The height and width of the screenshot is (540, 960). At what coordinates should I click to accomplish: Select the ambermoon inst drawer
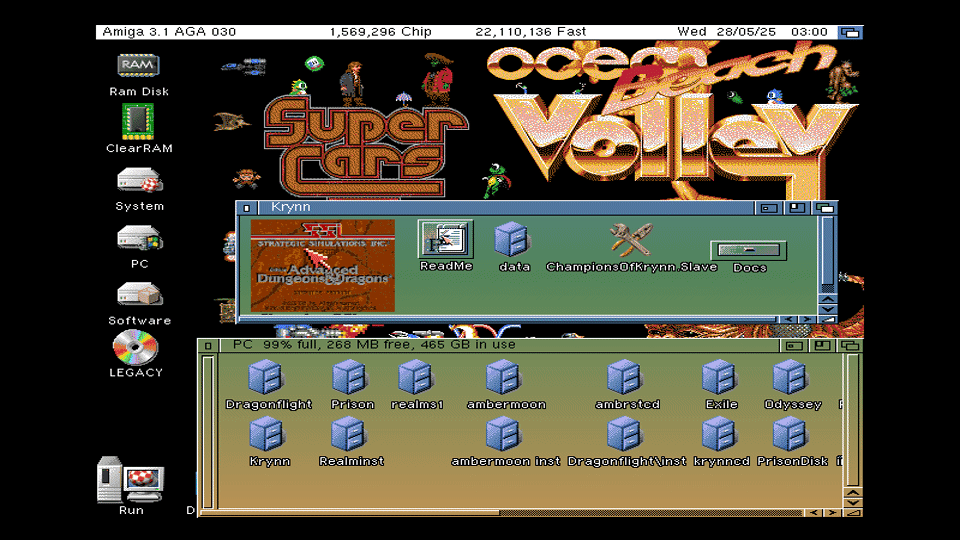pos(503,433)
